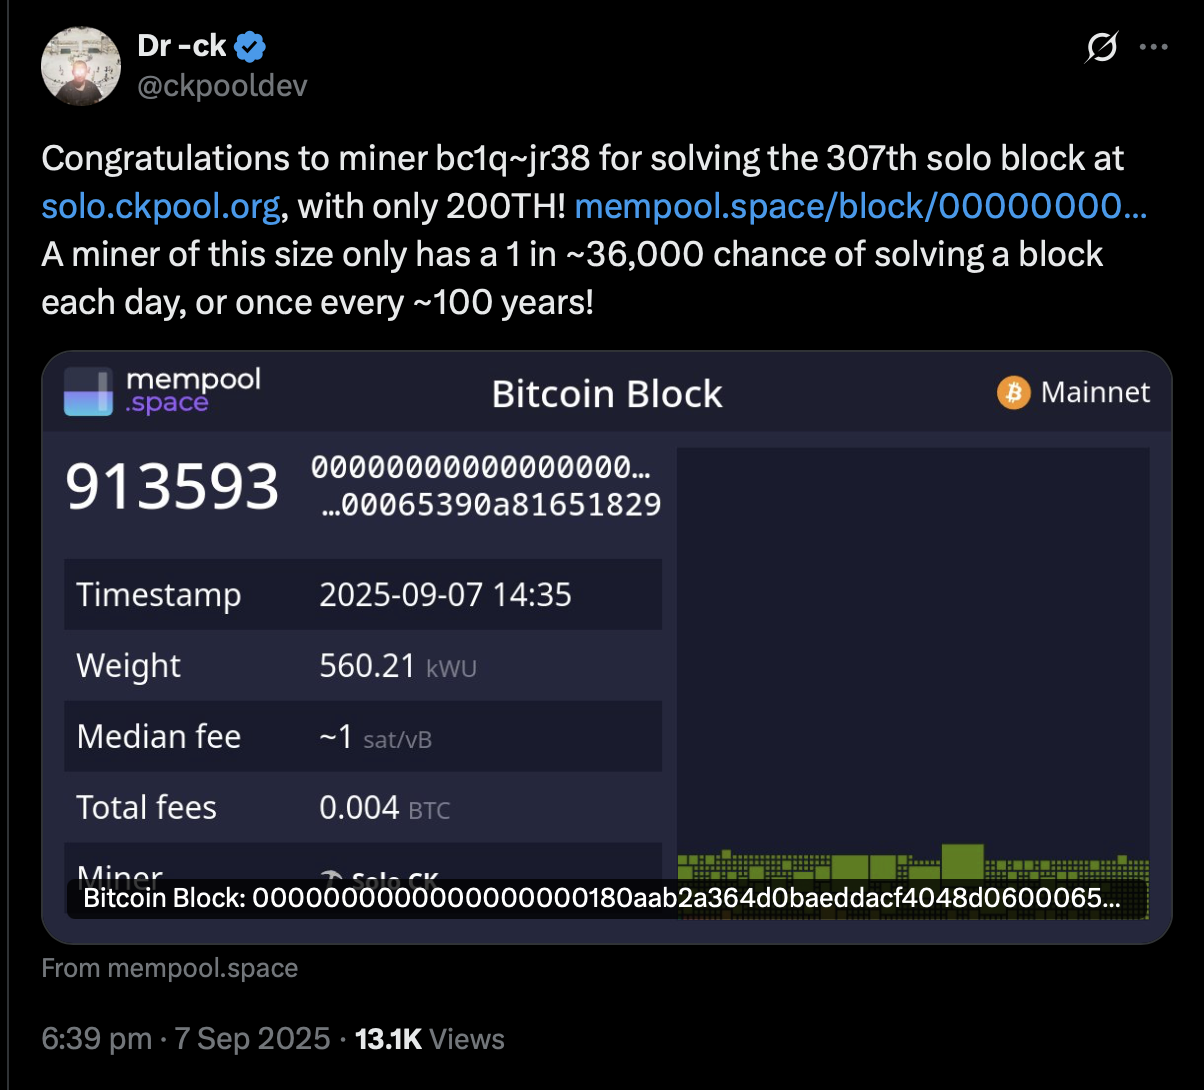Click the Timestamp row in the card
This screenshot has height=1090, width=1204.
pos(363,595)
